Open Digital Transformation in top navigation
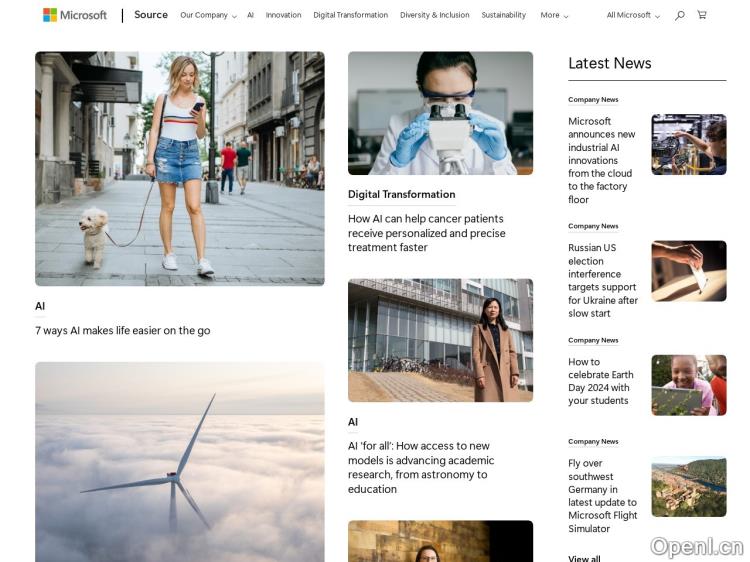The width and height of the screenshot is (750, 562). click(350, 16)
